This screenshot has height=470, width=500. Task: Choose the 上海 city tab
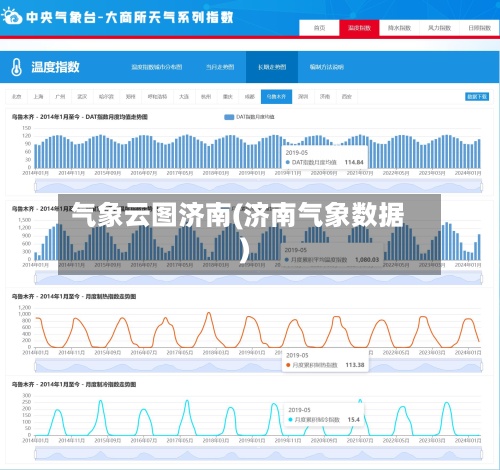(38, 97)
